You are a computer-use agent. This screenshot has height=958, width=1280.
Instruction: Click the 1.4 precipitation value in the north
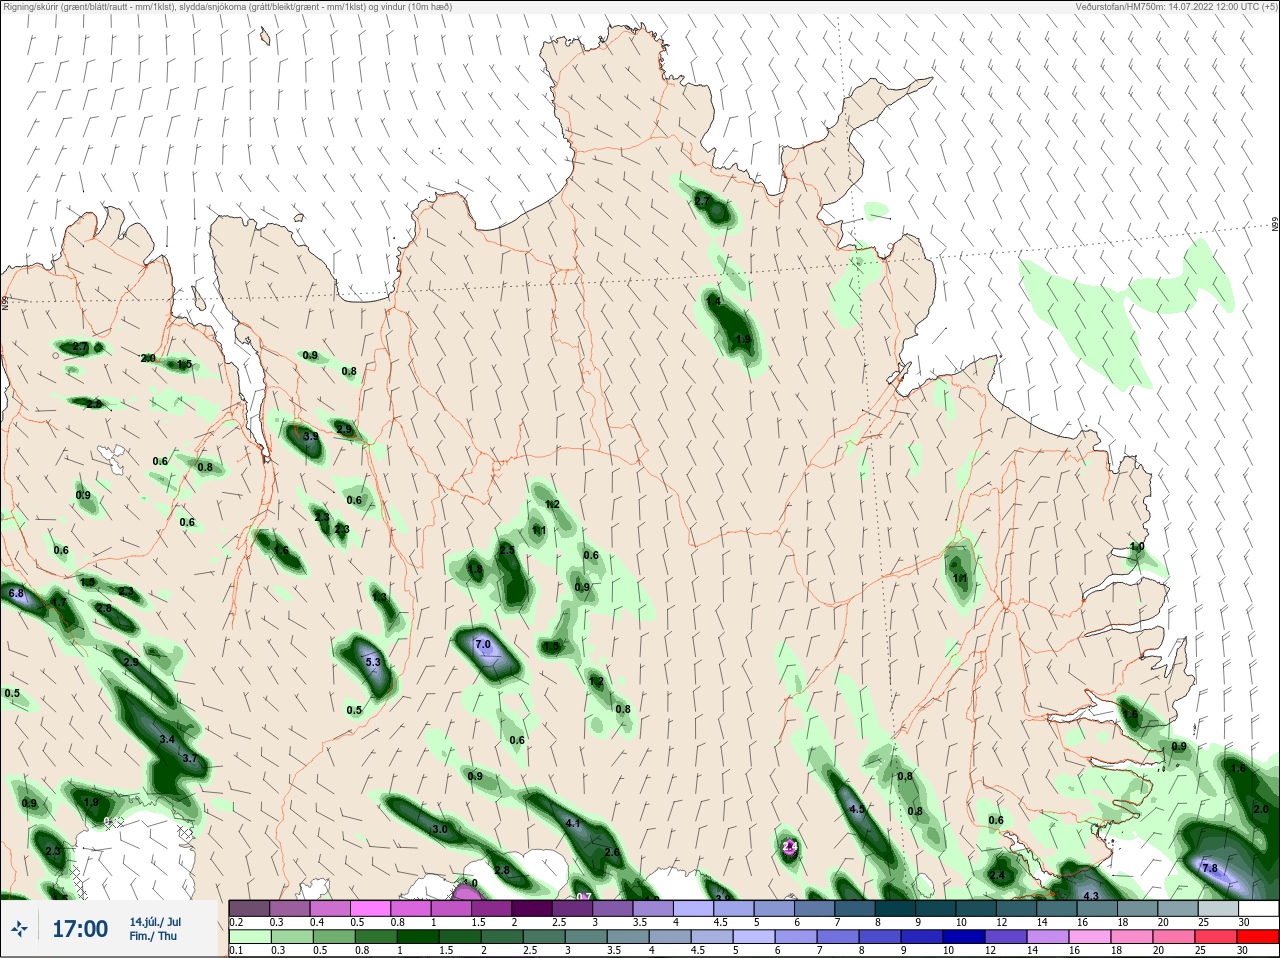(x=713, y=301)
